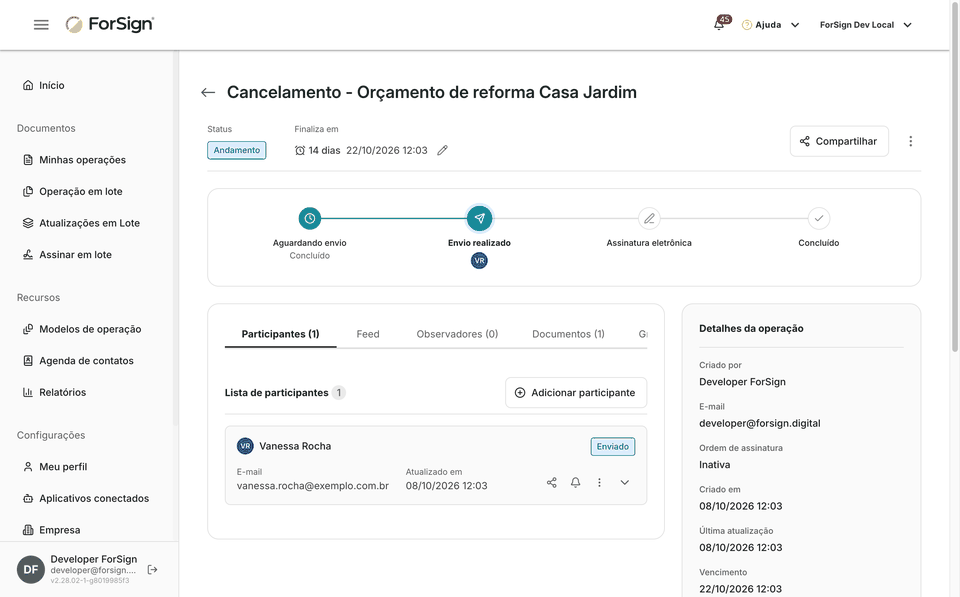Expand the Ajuda dropdown

coord(795,25)
